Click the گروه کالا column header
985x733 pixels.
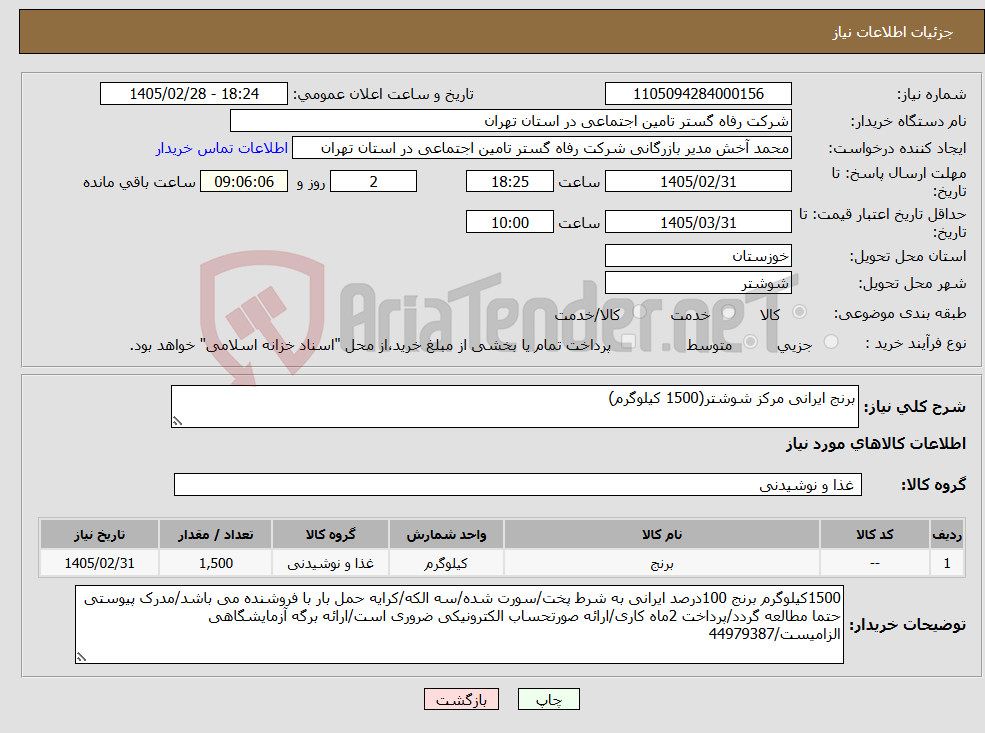coord(330,535)
